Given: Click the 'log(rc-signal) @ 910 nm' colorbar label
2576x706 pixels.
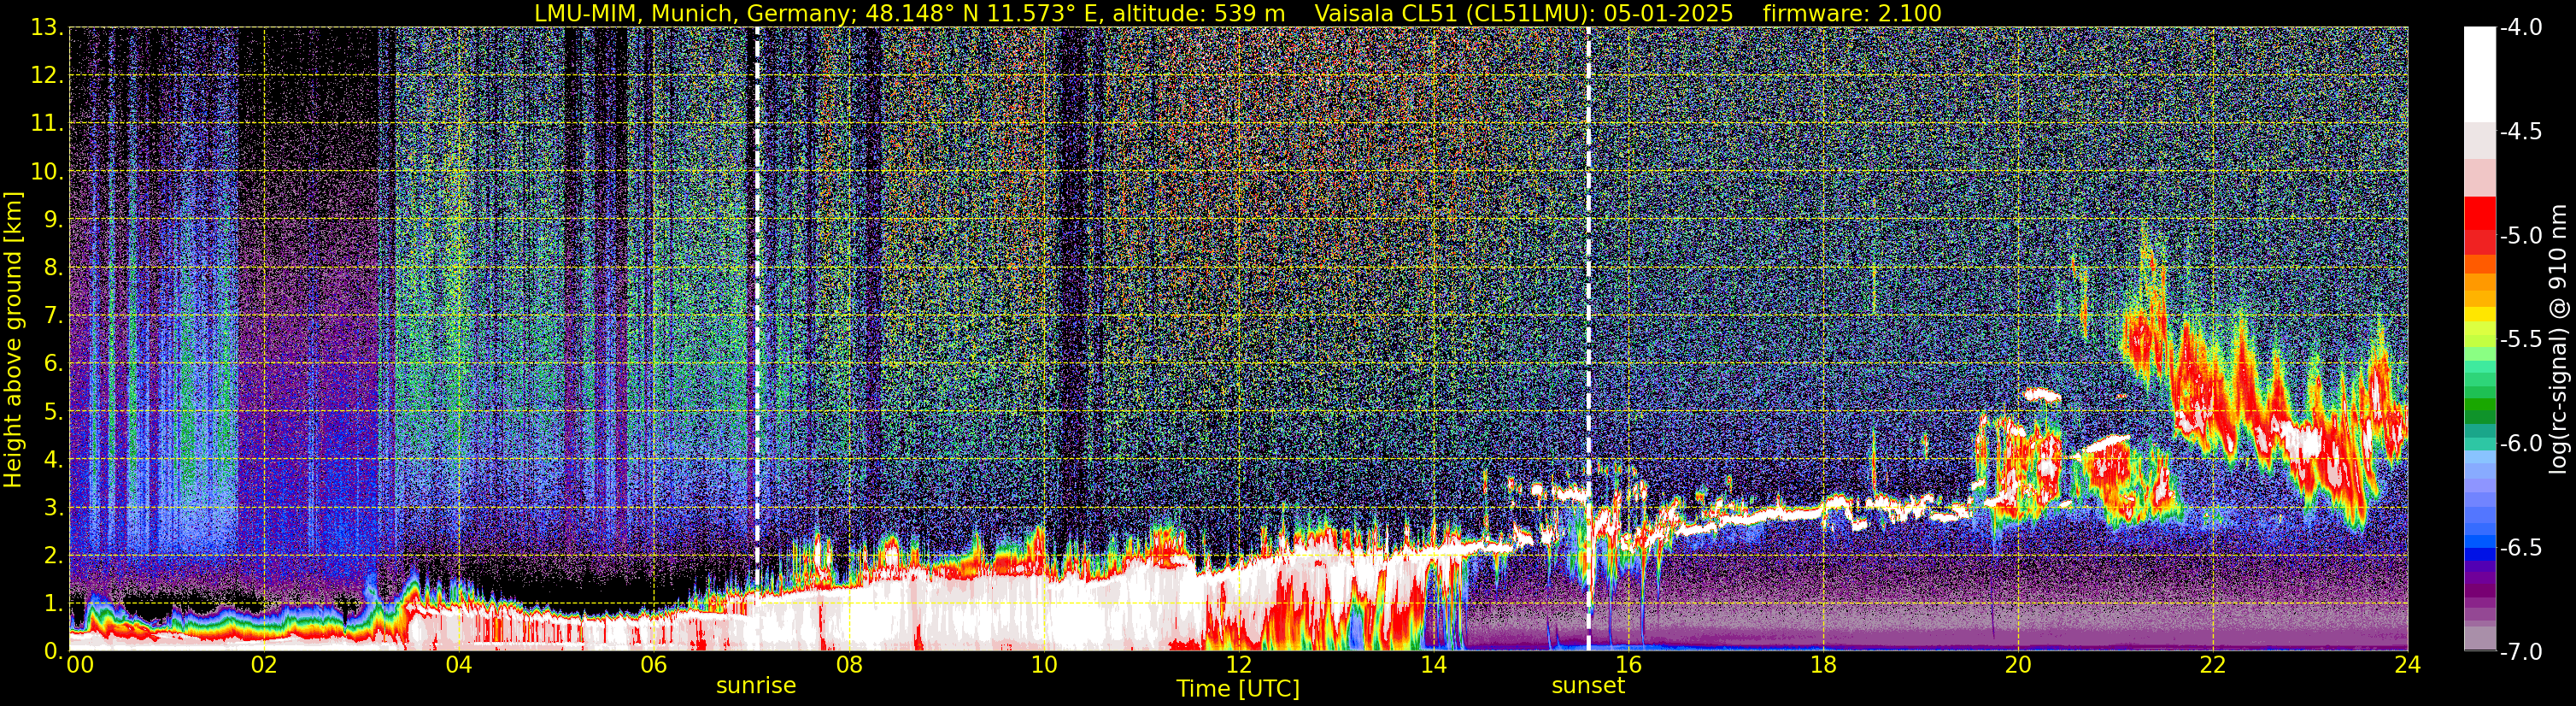Looking at the screenshot, I should coord(2559,339).
